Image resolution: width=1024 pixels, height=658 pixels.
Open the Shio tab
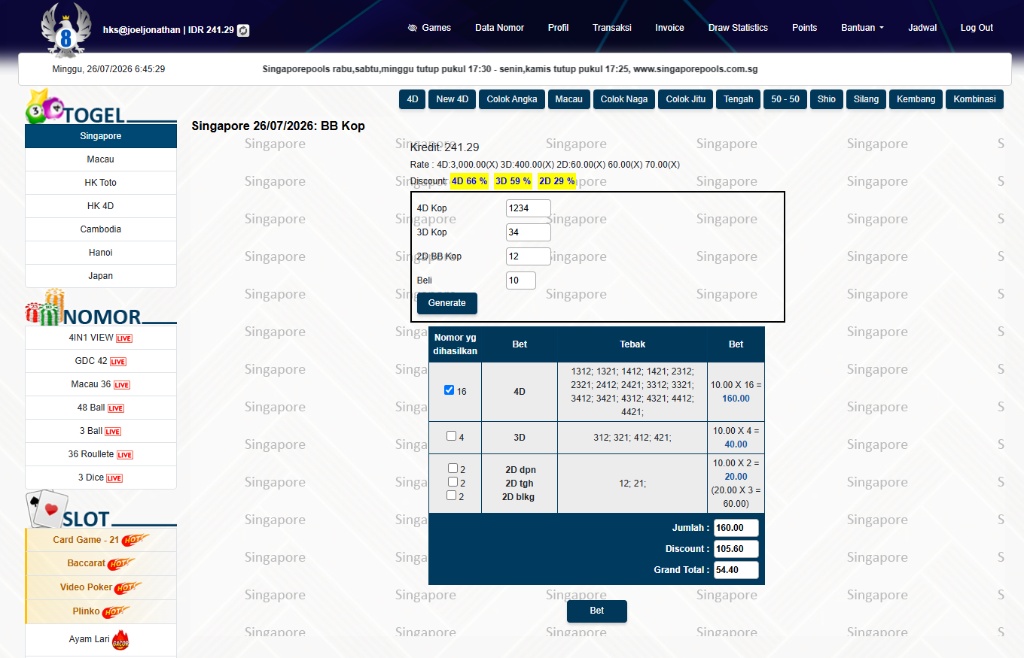[826, 99]
